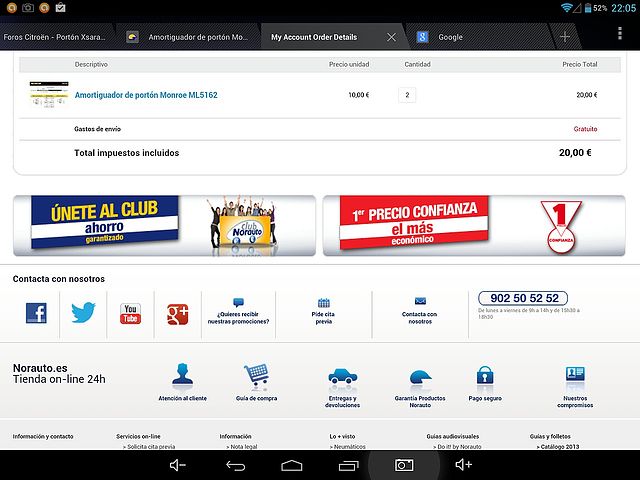The width and height of the screenshot is (640, 480).
Task: Open the Google+ page icon
Action: [x=178, y=313]
